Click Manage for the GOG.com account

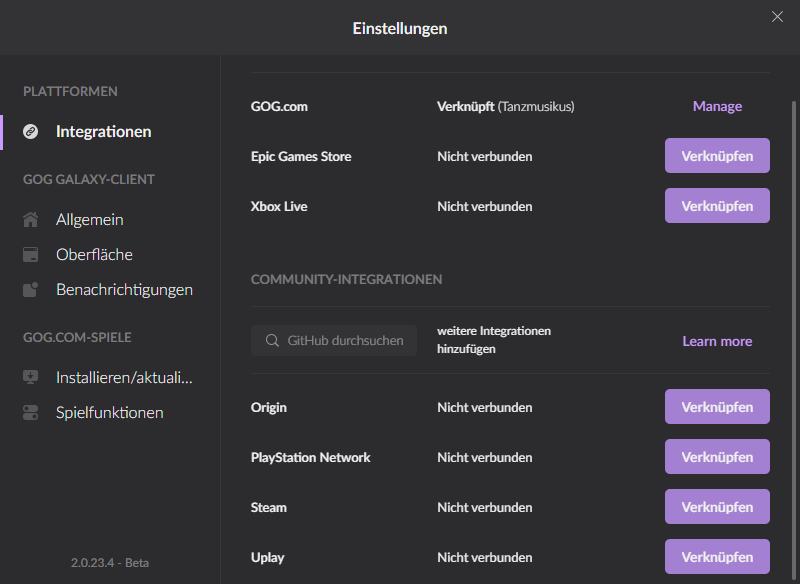(x=717, y=106)
